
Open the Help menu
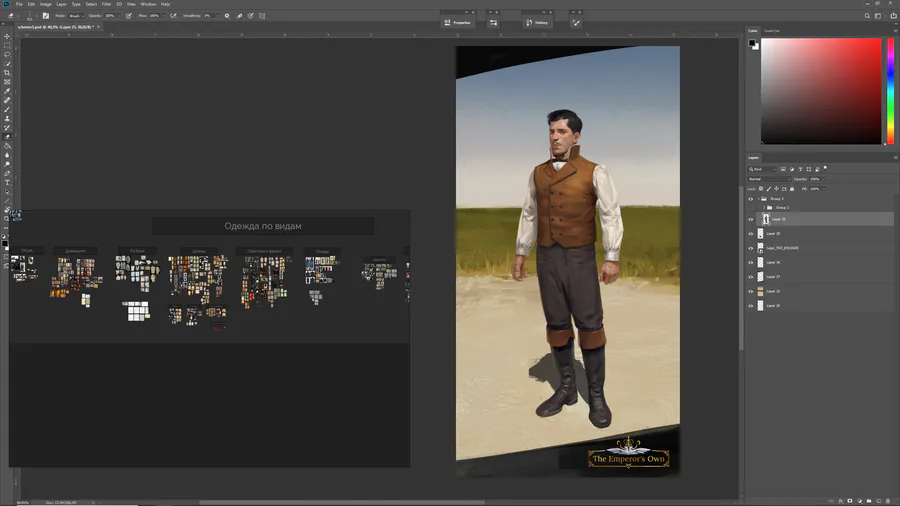tap(165, 4)
